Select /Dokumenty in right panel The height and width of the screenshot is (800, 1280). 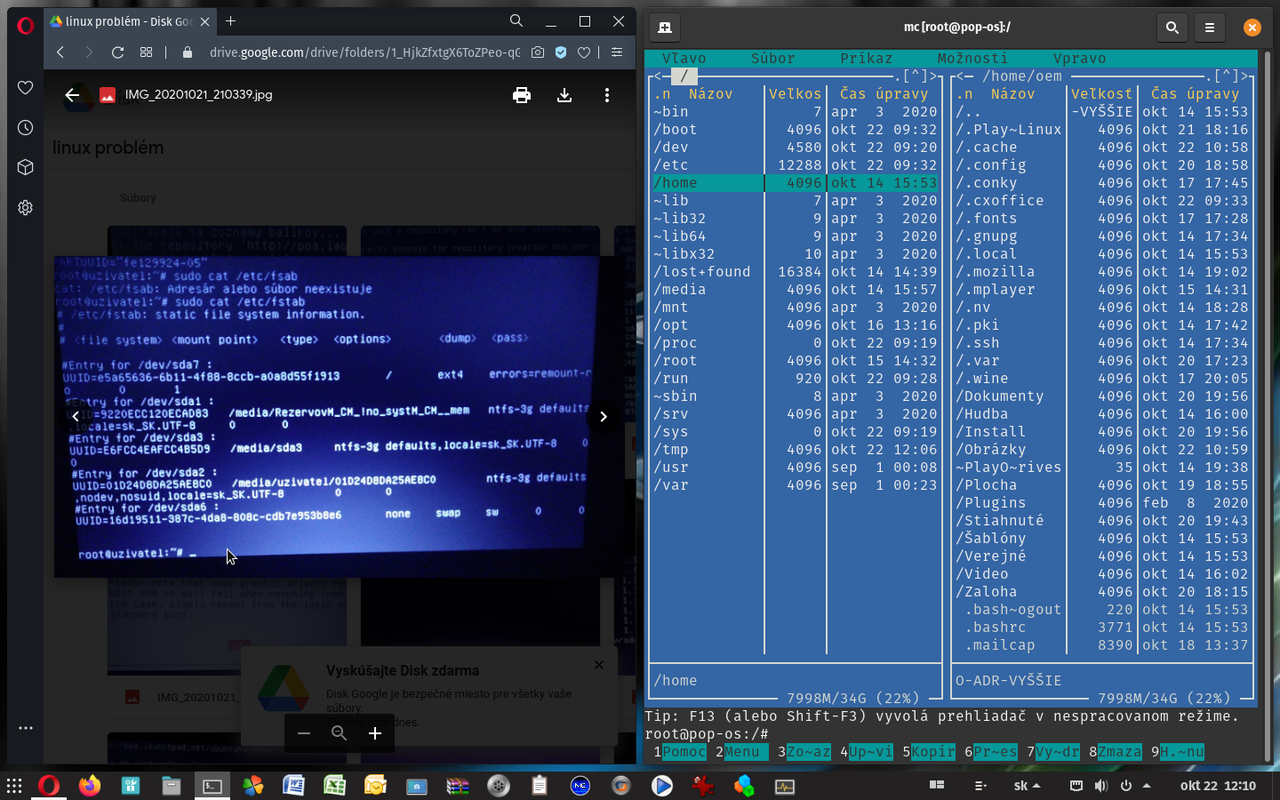point(1102,396)
